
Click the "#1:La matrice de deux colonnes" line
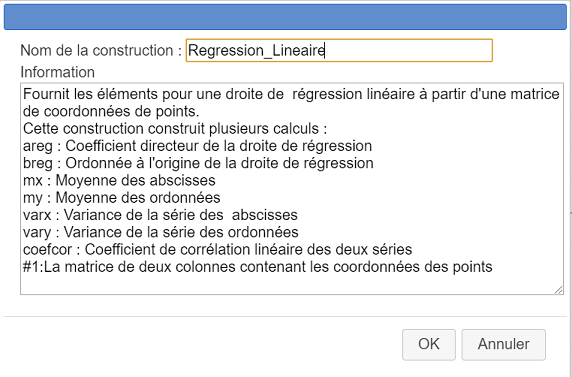258,267
